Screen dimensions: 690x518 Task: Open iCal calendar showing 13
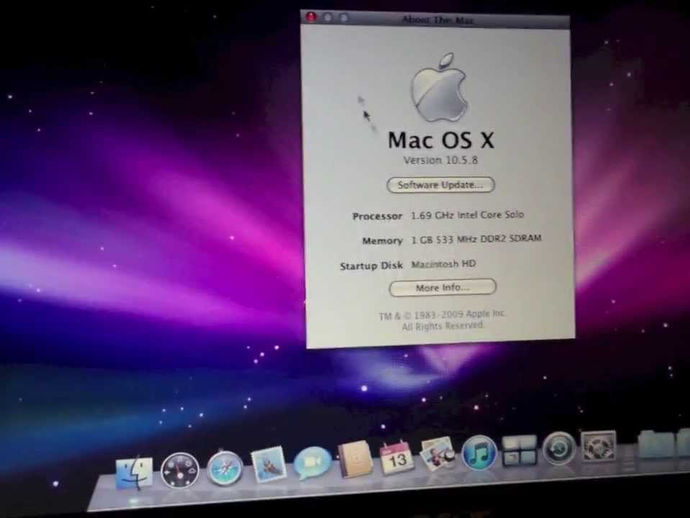[x=396, y=458]
